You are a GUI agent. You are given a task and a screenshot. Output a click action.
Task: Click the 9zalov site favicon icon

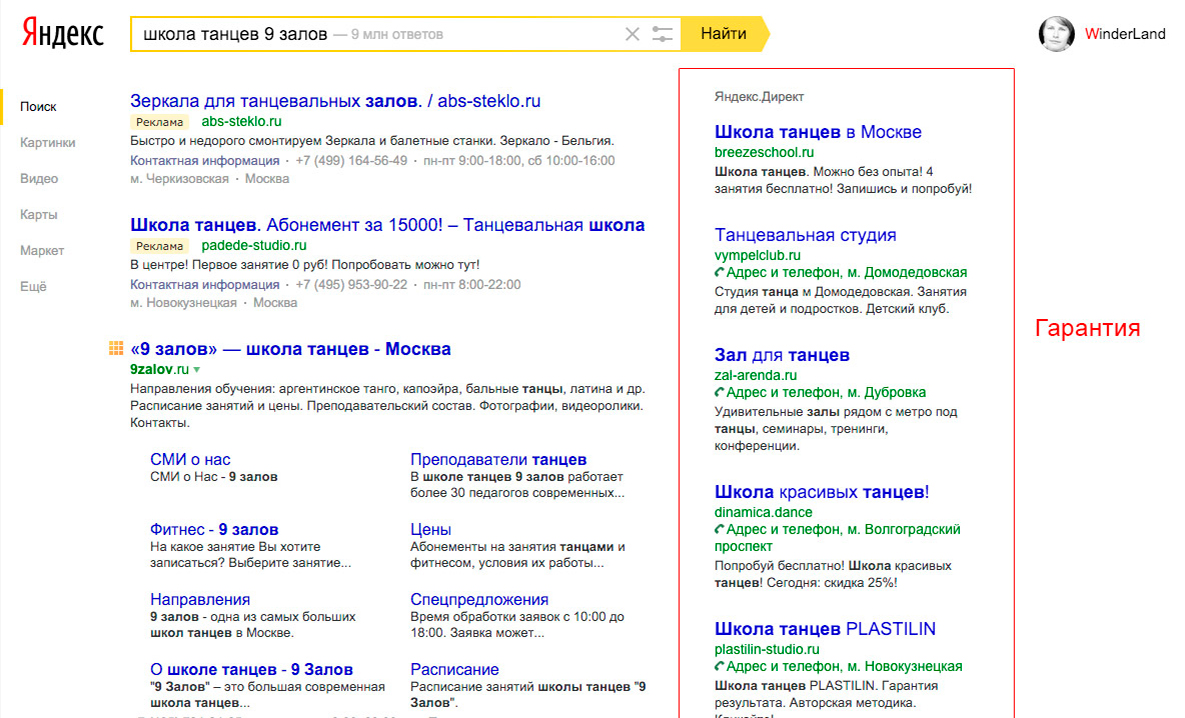(x=115, y=349)
